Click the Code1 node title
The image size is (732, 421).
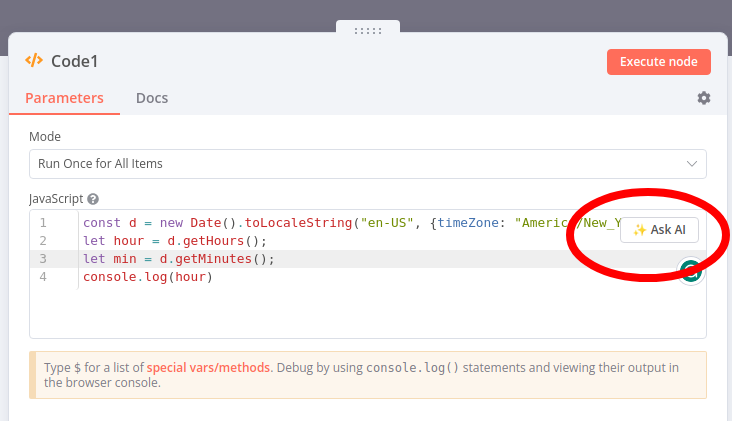75,61
